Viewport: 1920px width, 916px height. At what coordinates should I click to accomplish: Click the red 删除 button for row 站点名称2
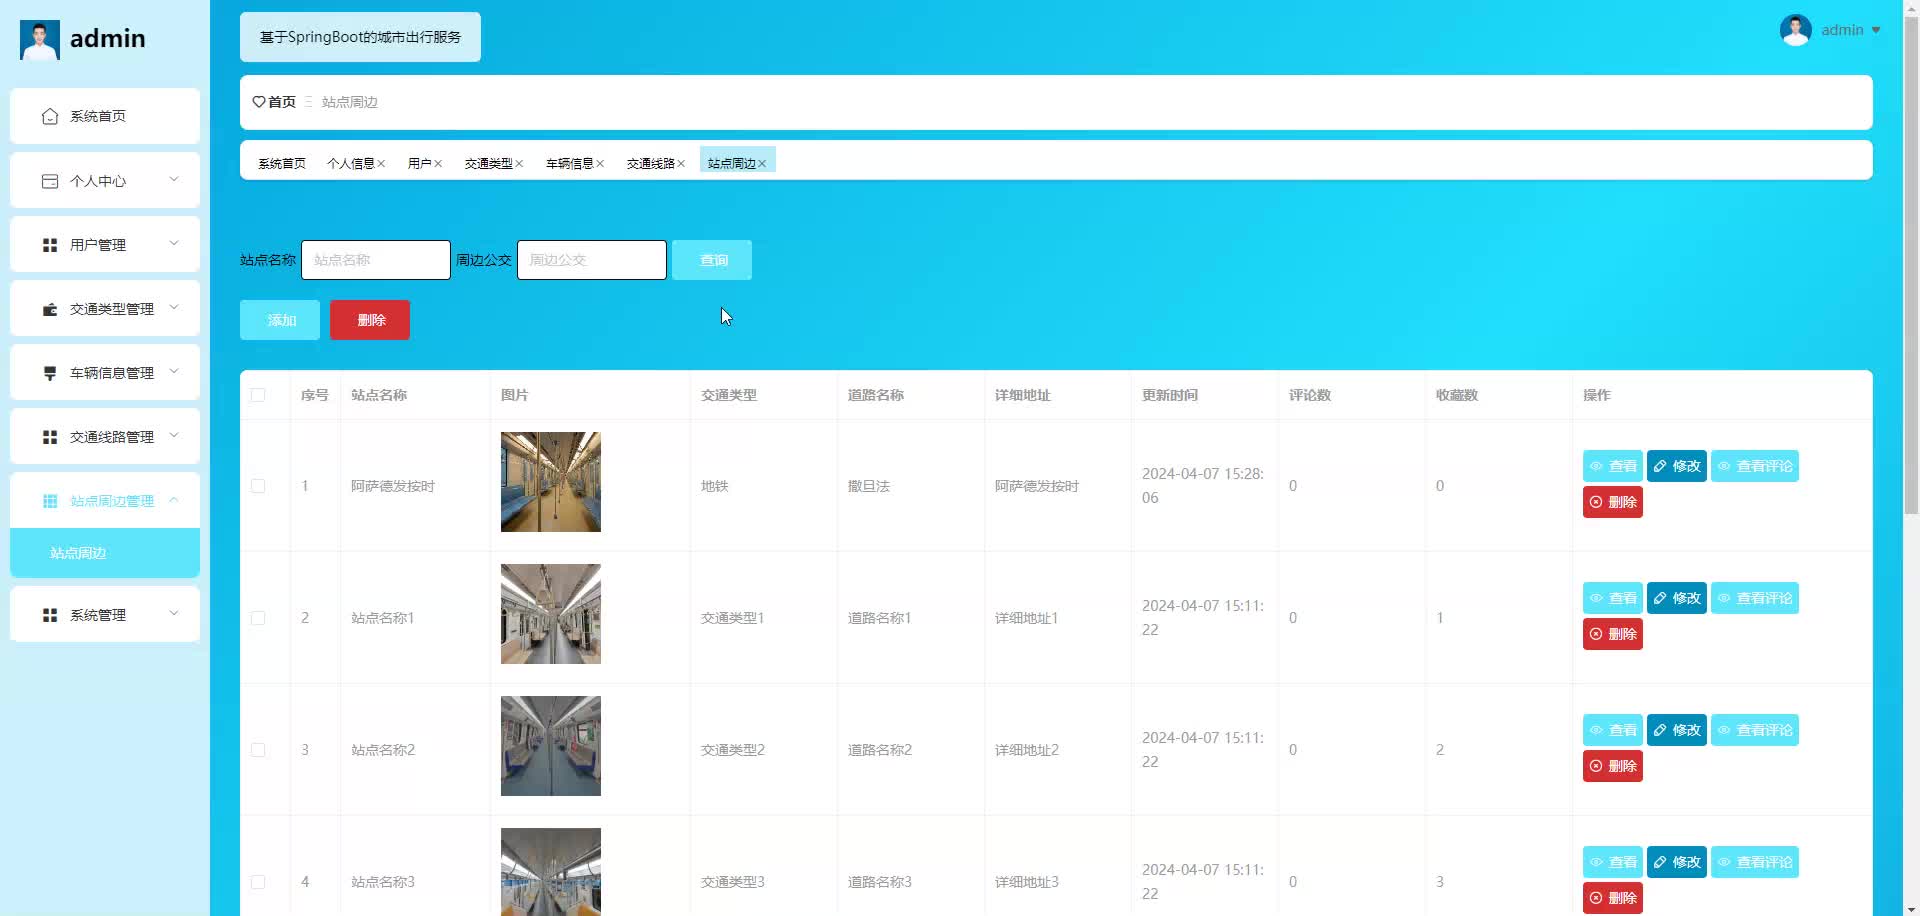click(x=1613, y=766)
